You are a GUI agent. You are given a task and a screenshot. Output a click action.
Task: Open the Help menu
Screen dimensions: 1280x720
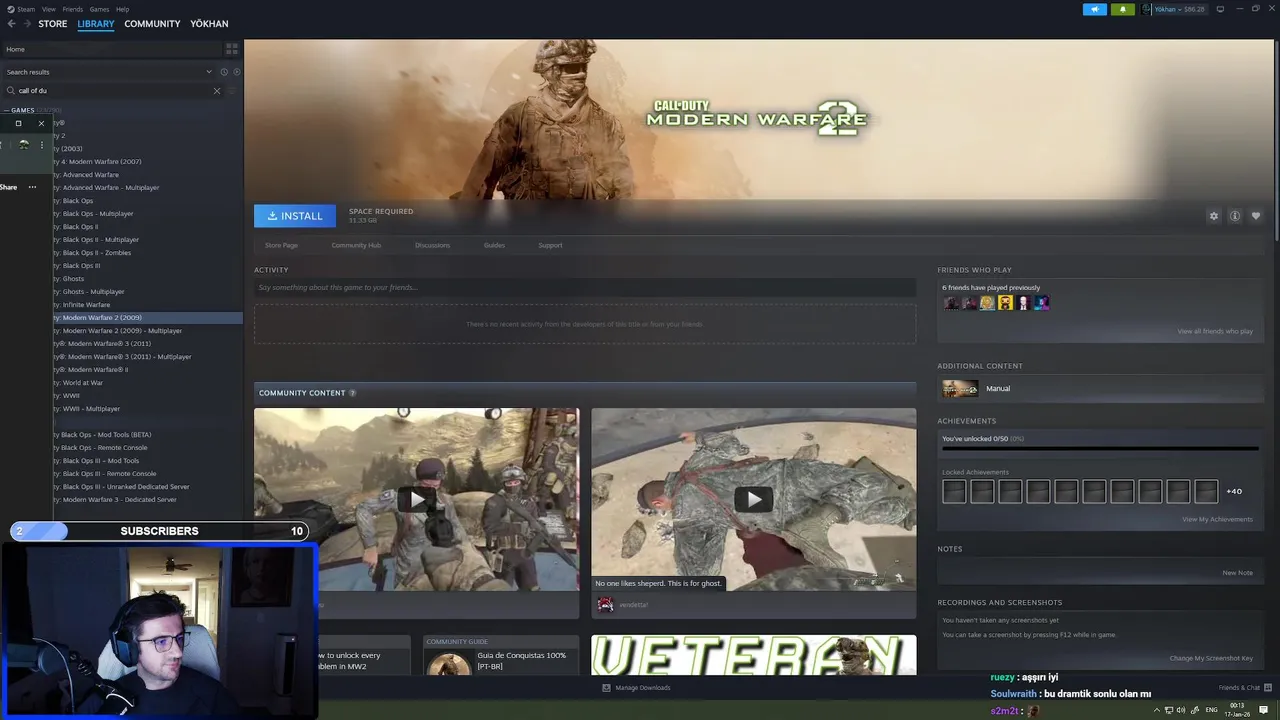(122, 9)
